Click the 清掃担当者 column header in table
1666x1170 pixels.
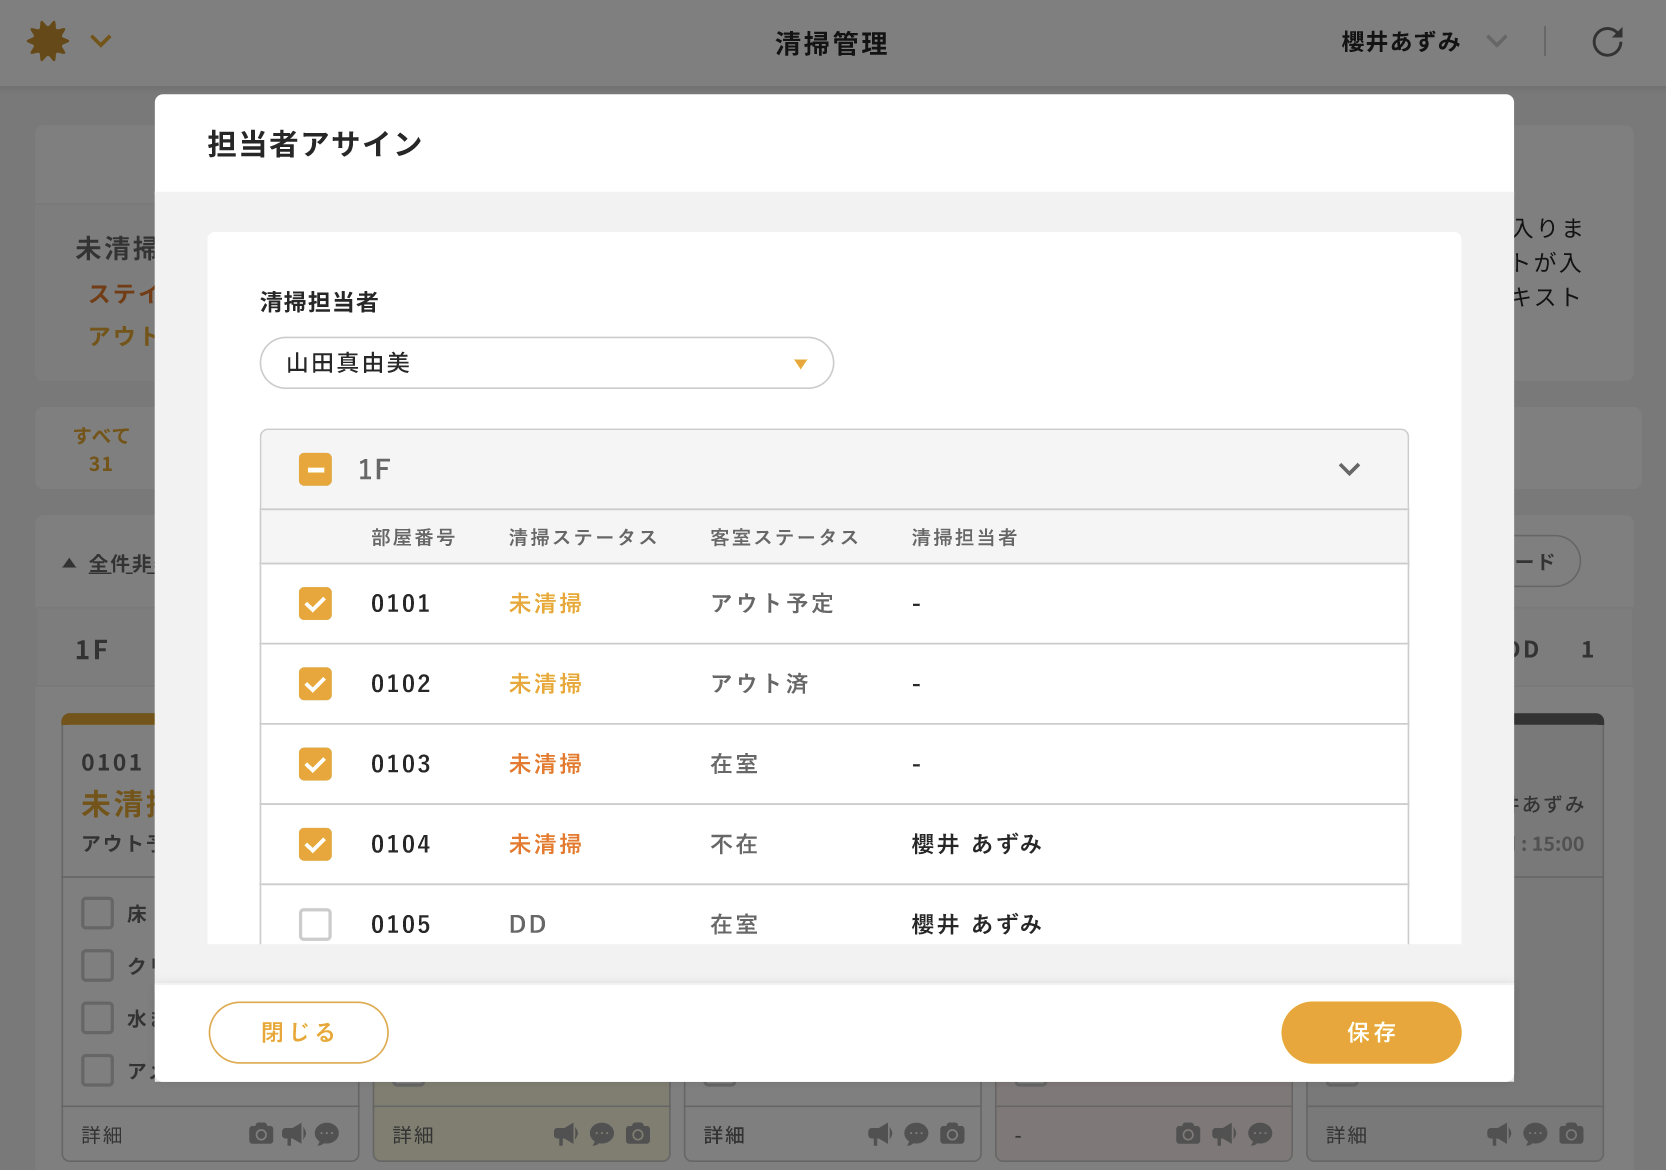[x=964, y=538]
